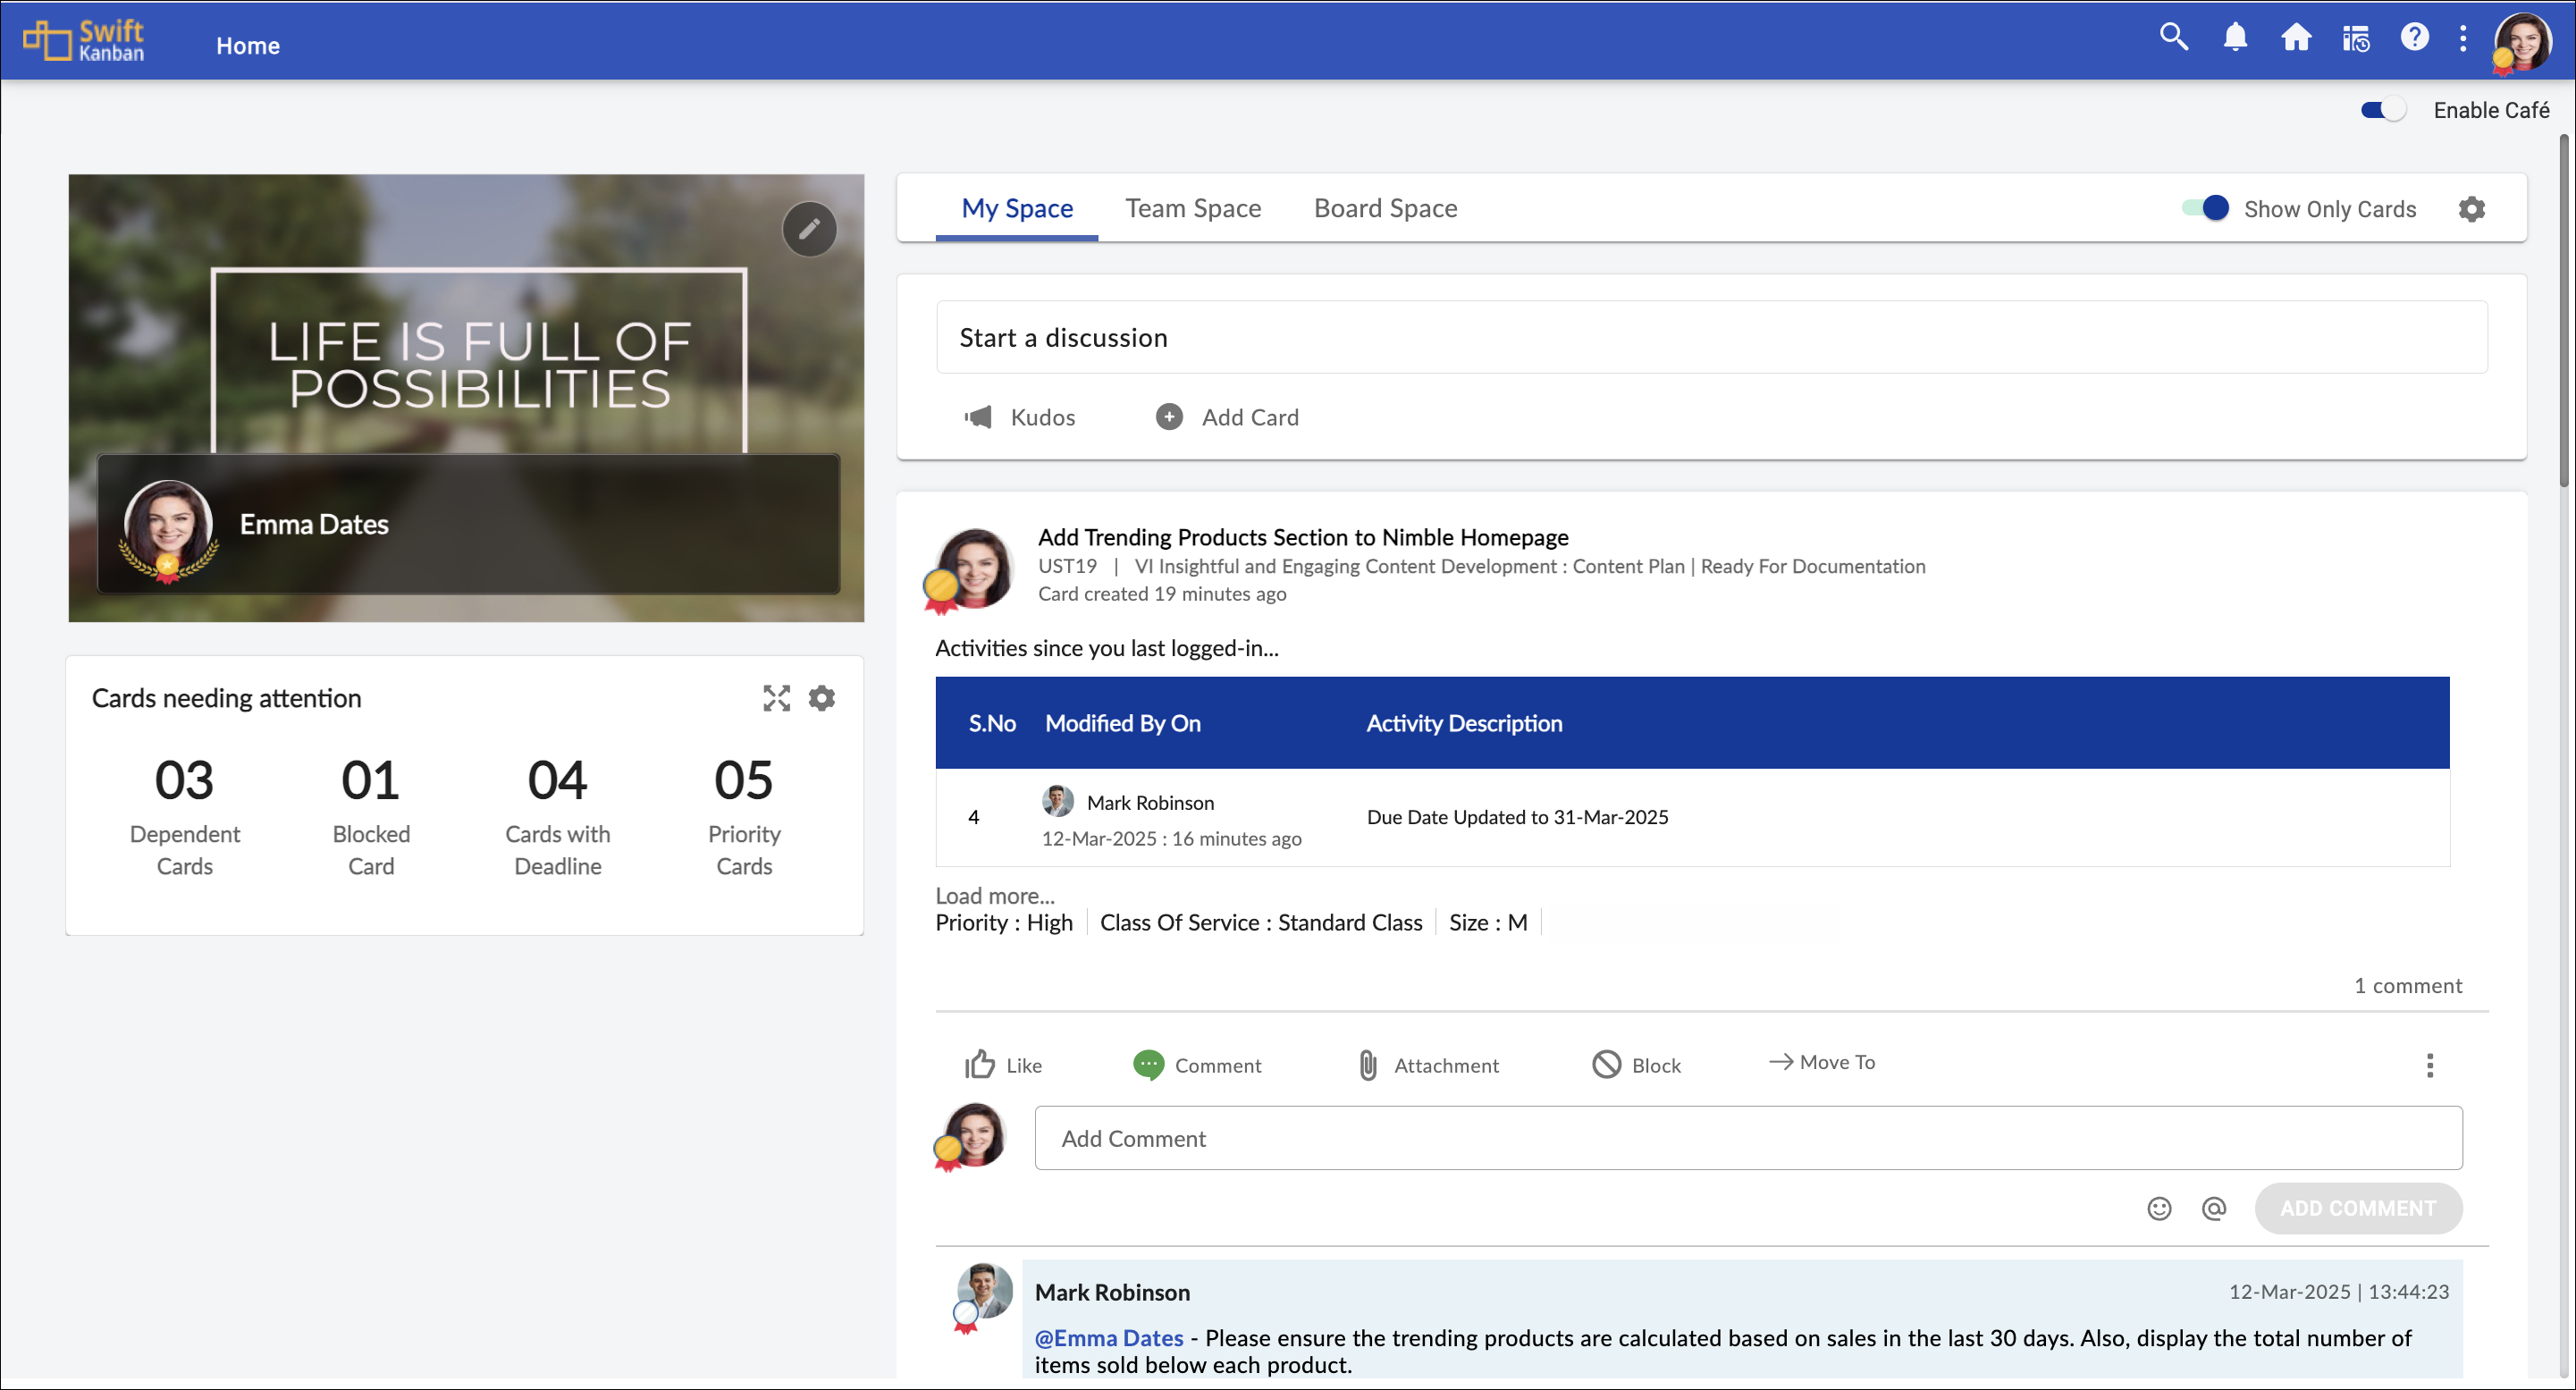
Task: Click the Kudos megaphone icon
Action: 978,417
